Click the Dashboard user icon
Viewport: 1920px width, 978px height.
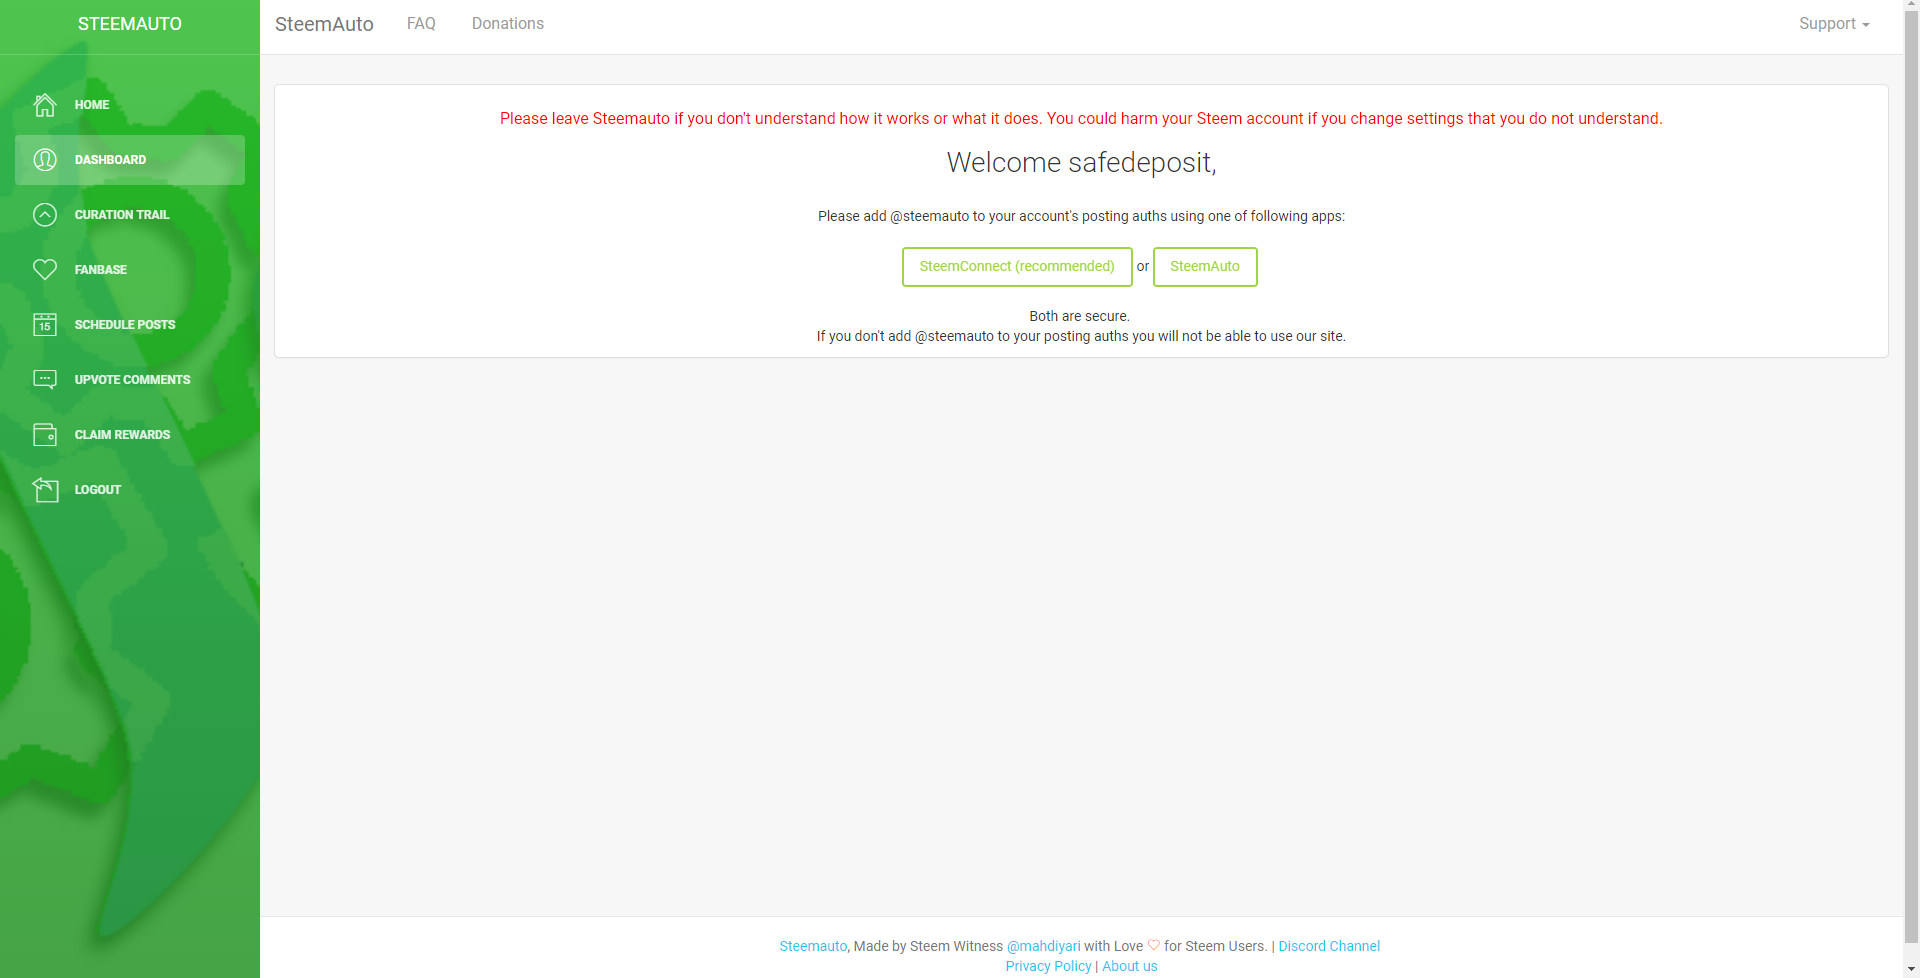pos(45,160)
